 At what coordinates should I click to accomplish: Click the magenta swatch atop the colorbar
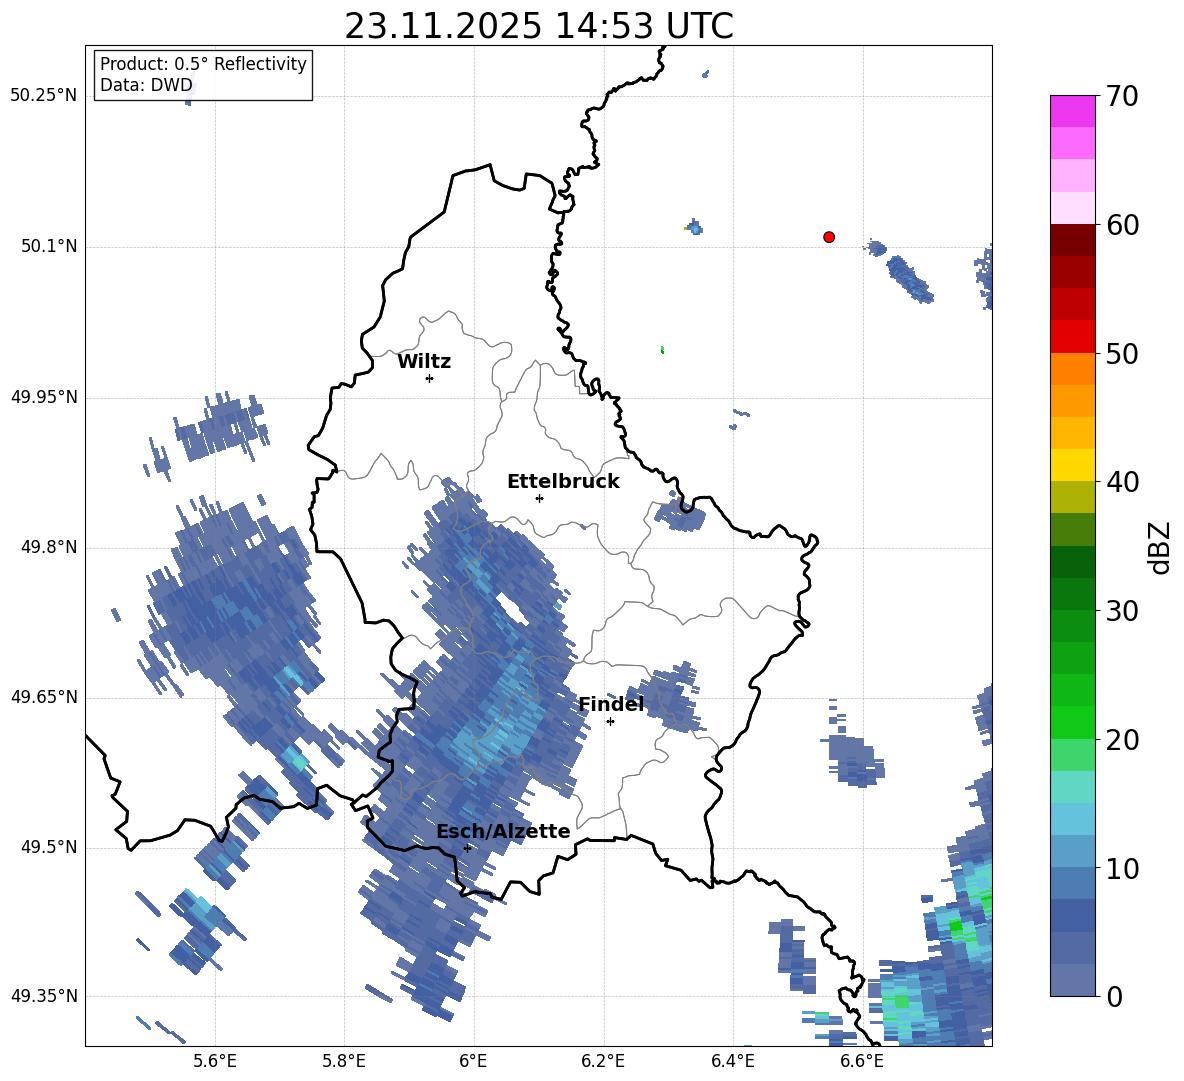click(1072, 111)
